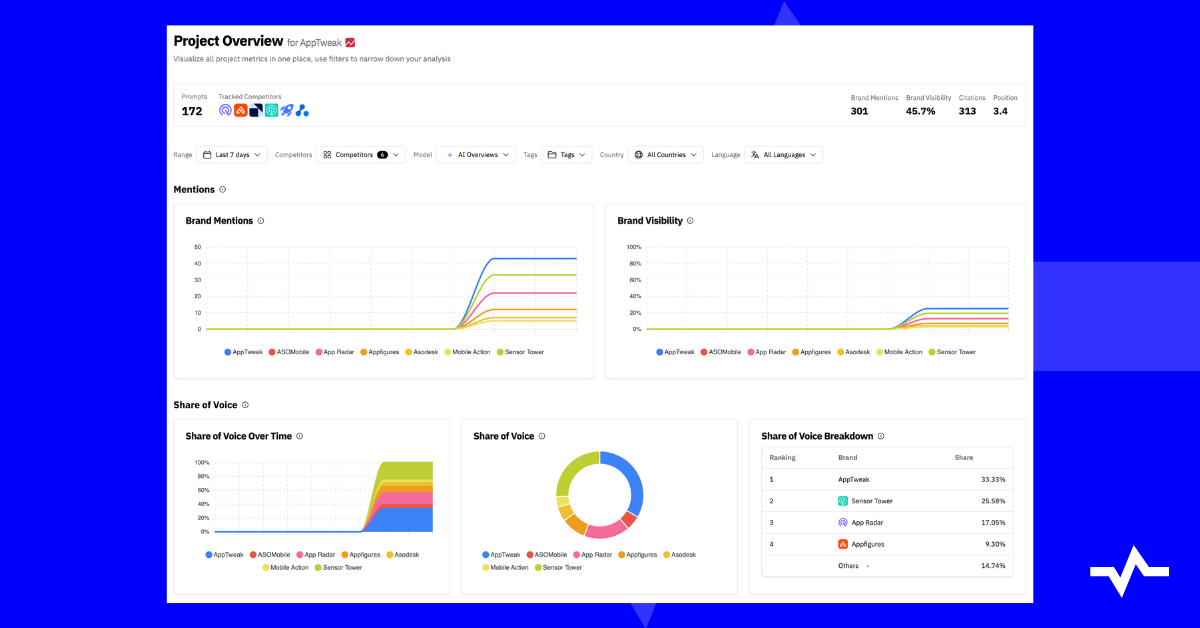This screenshot has height=628, width=1200.
Task: Click Sensor Tower icon in breakdown table
Action: [x=843, y=501]
